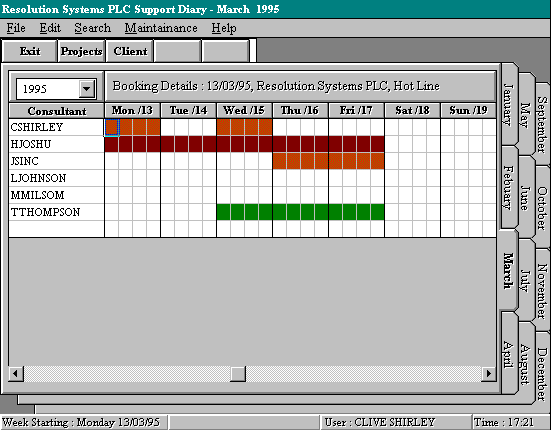Select CSHIRLEY's highlighted Monday first booking cell

[x=112, y=127]
